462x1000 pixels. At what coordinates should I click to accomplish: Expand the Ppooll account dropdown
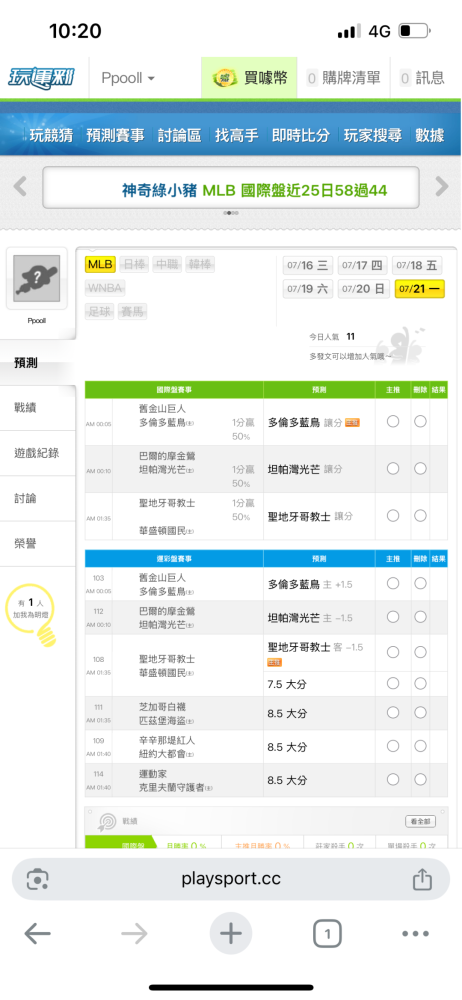[x=128, y=78]
